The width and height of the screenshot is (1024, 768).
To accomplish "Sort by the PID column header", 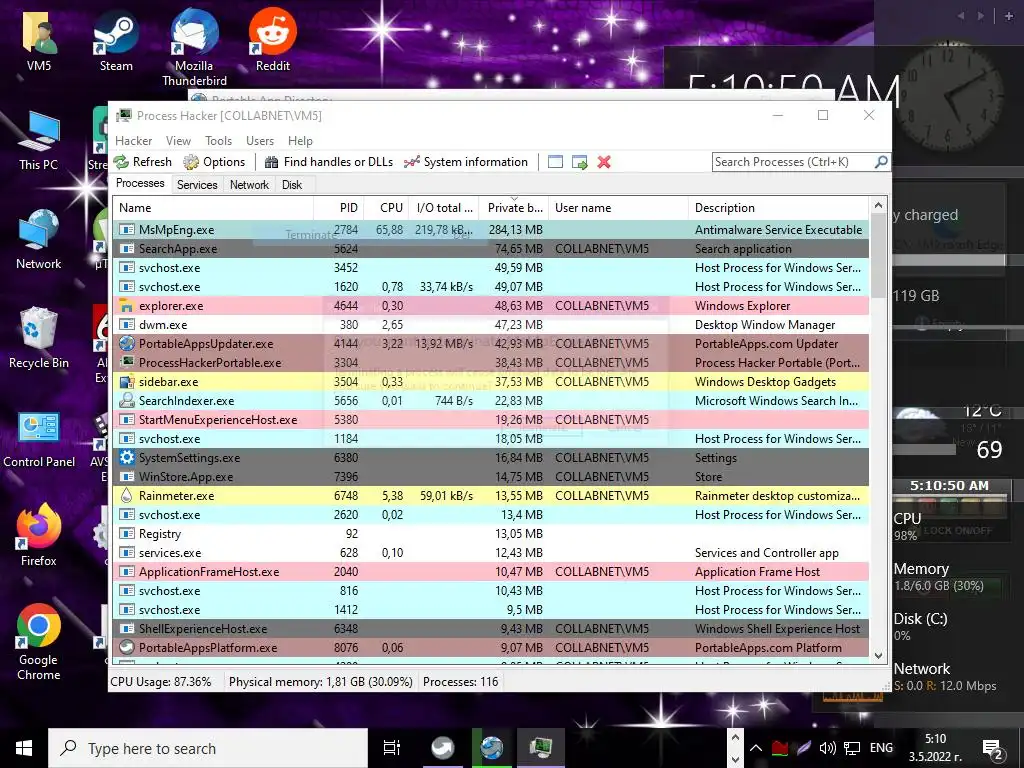I will click(338, 208).
